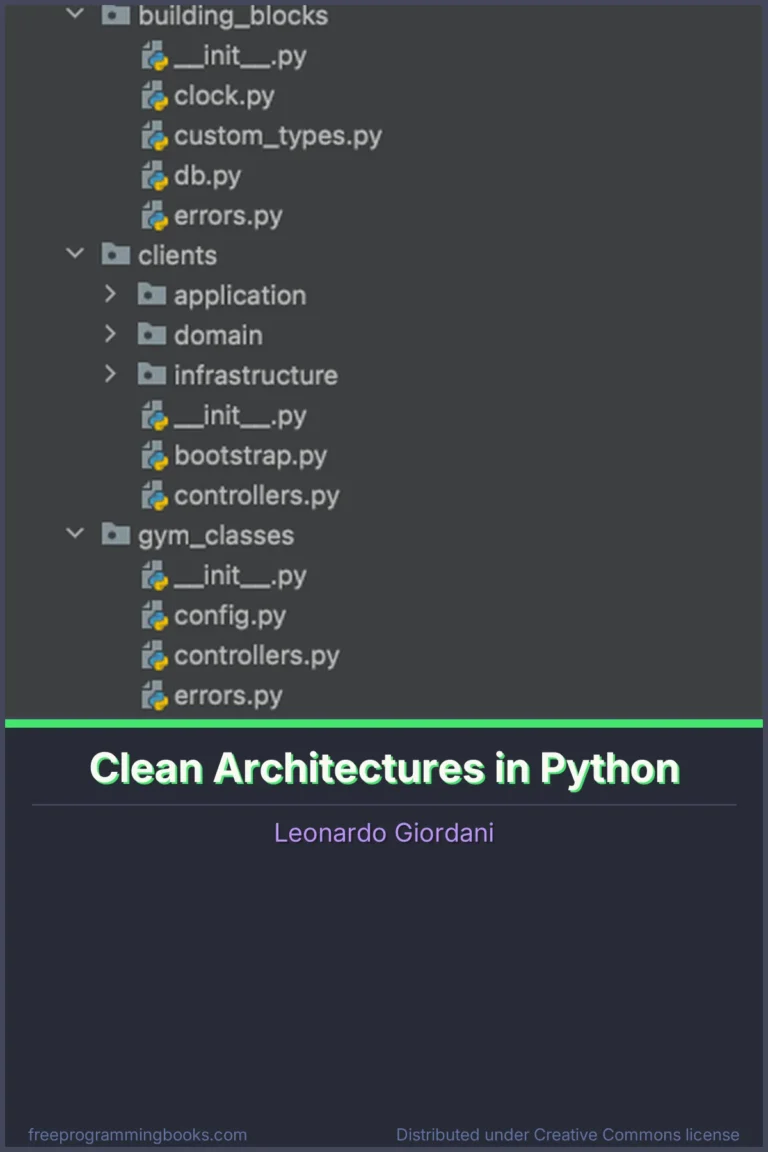Click the application folder icon
The image size is (768, 1152).
(151, 295)
